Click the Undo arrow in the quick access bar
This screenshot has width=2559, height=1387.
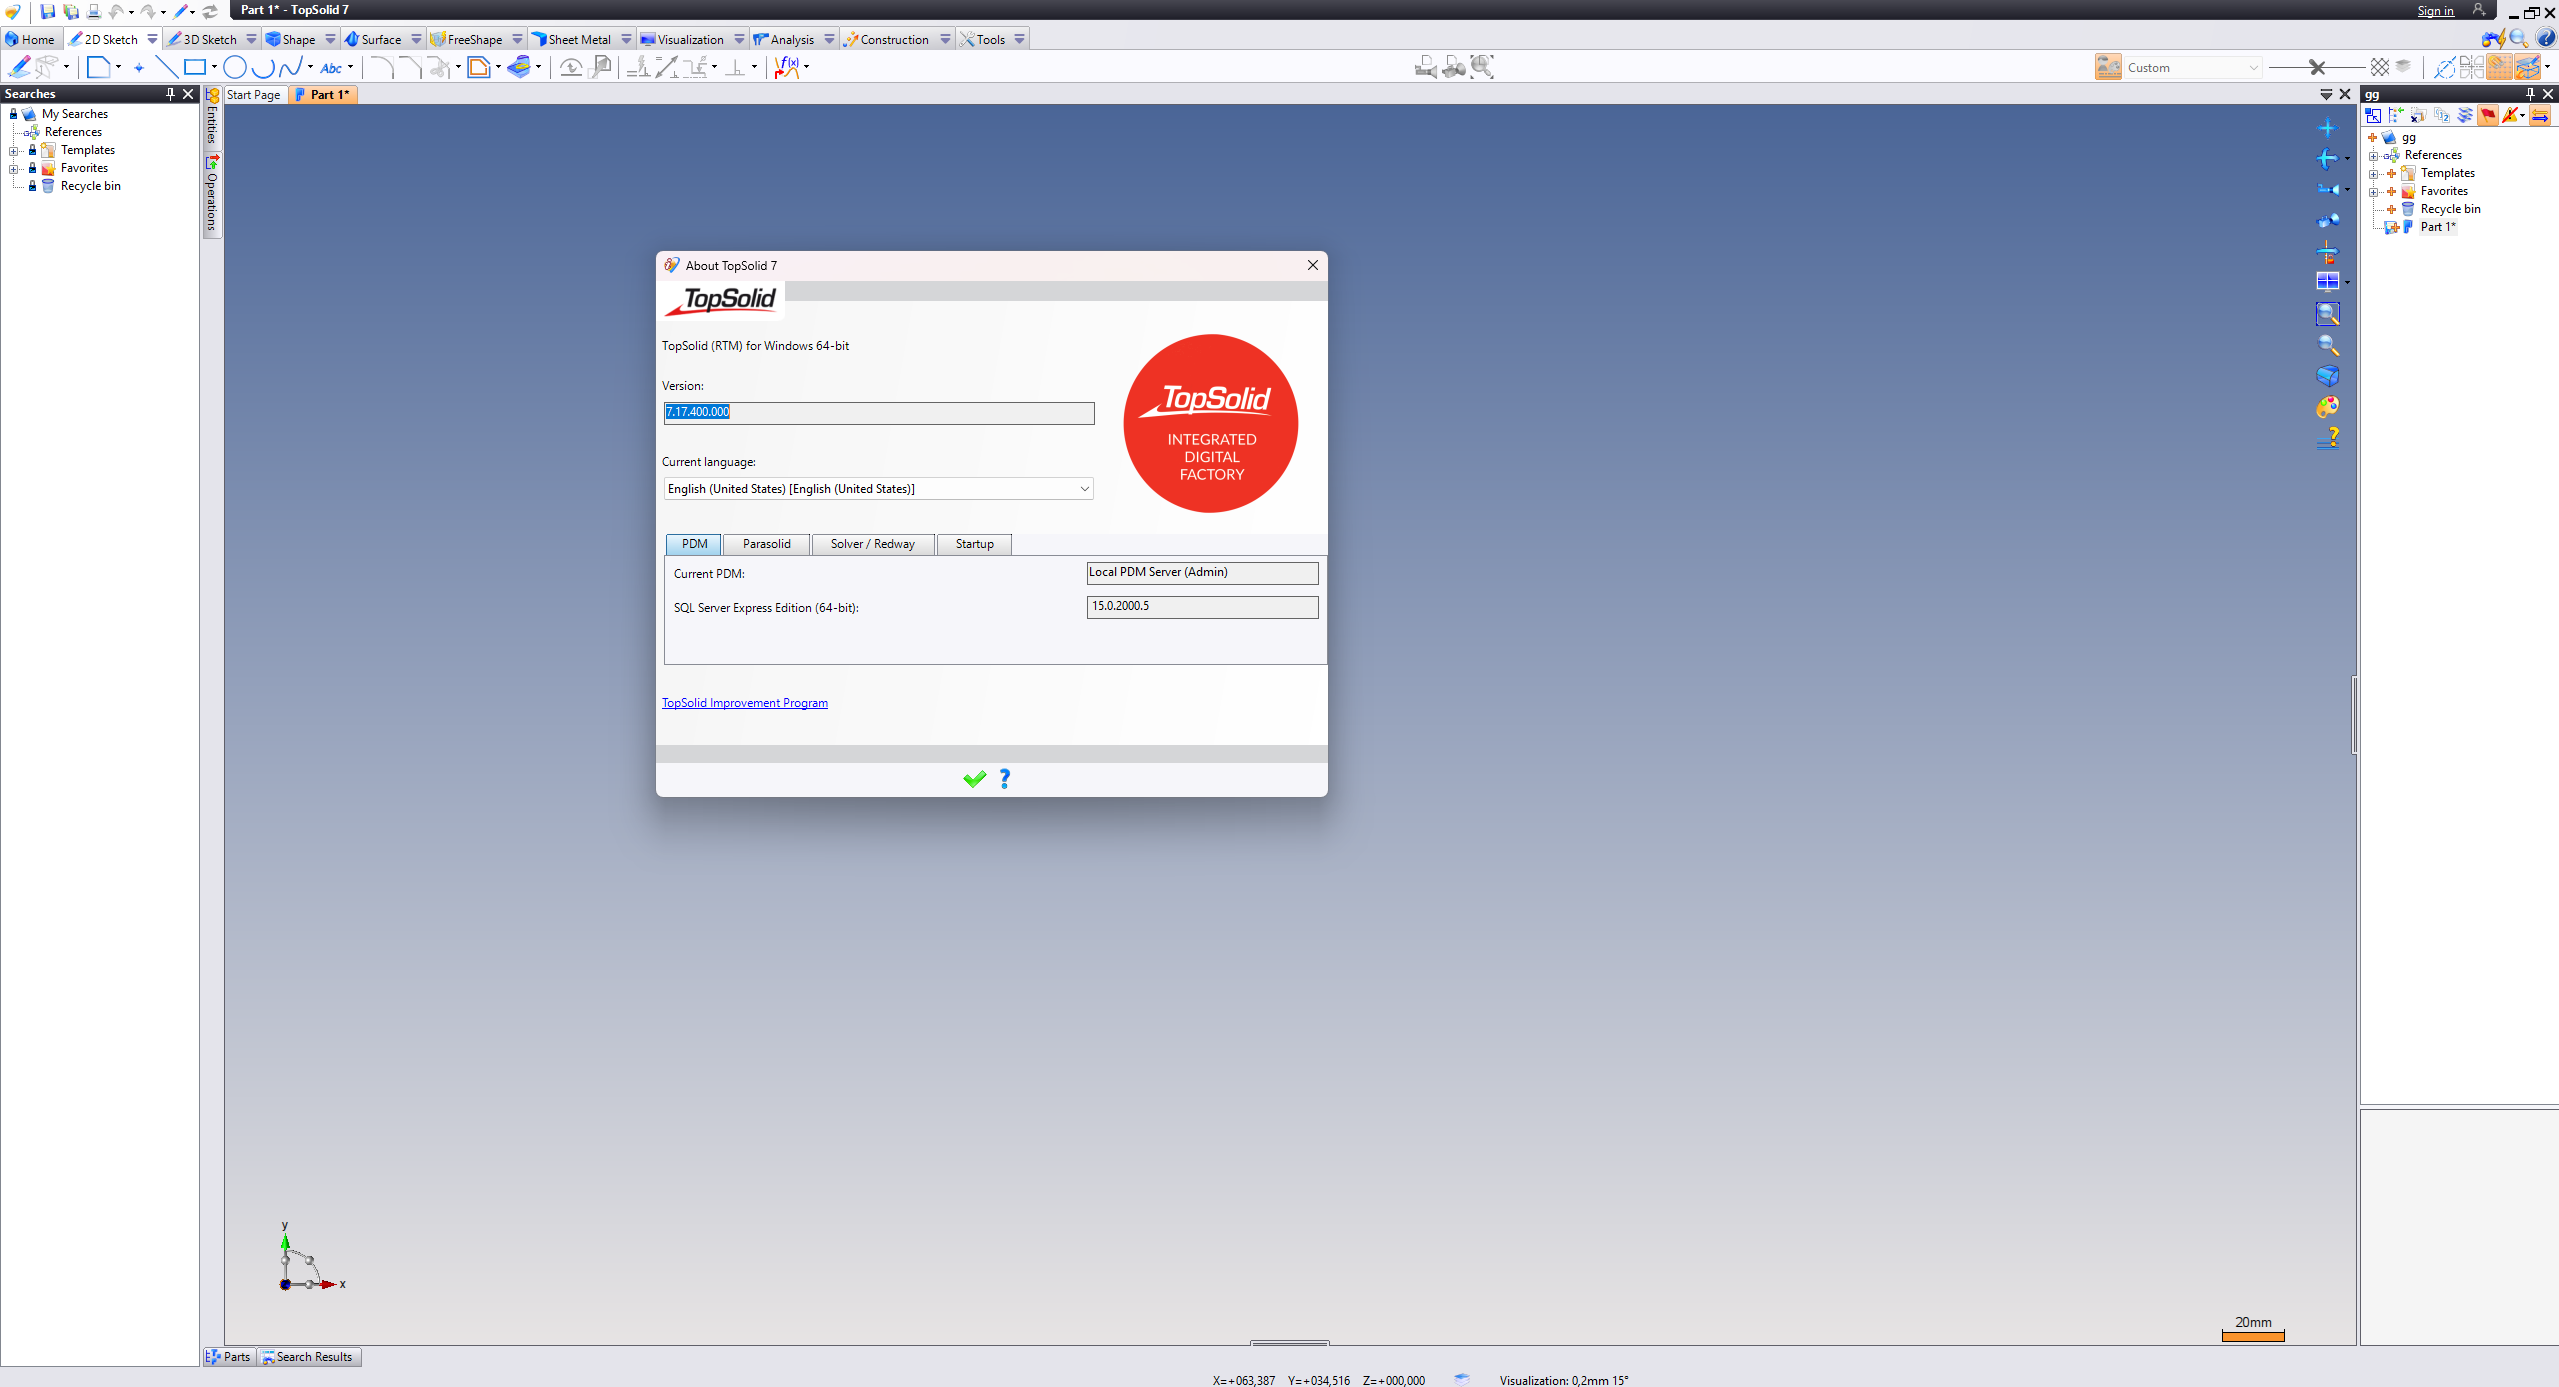point(116,11)
